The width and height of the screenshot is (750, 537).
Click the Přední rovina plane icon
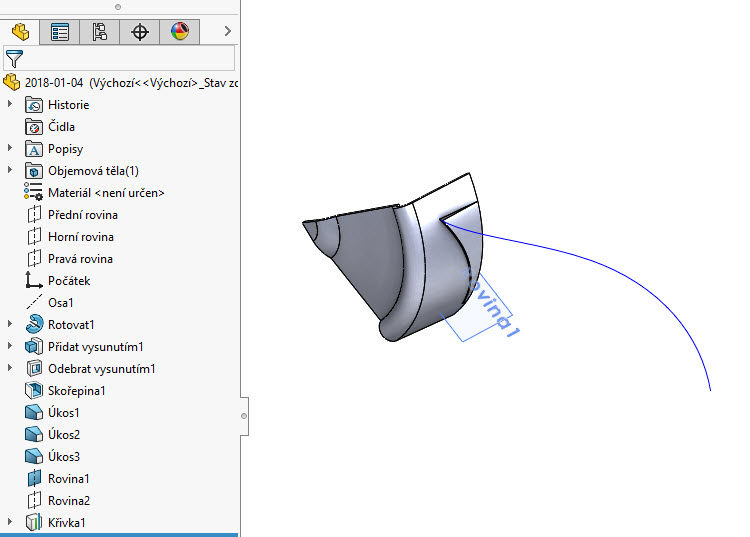point(34,215)
